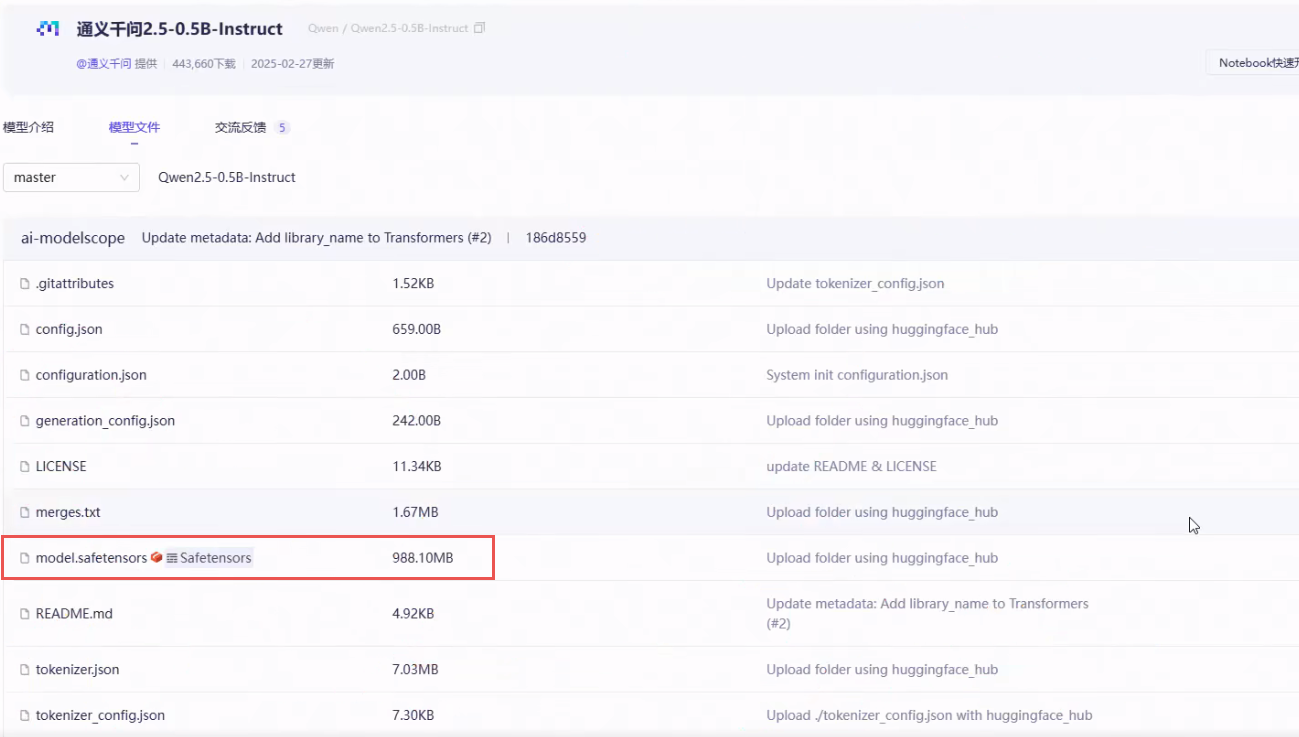Screen dimensions: 1299x737
Task: Click the Qwen / Qwen2.5-0.5B-Instruct path text
Action: tap(388, 28)
